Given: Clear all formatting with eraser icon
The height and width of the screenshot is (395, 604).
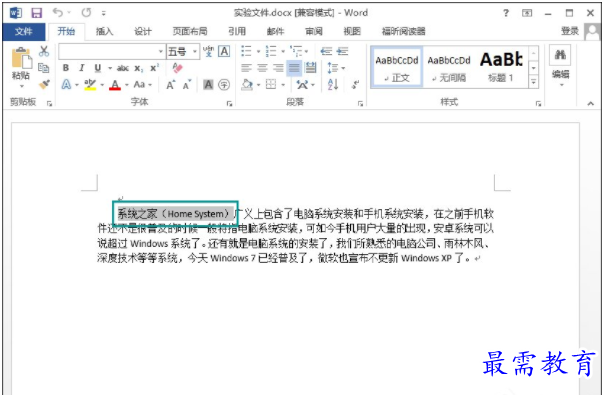Looking at the screenshot, I should (177, 68).
